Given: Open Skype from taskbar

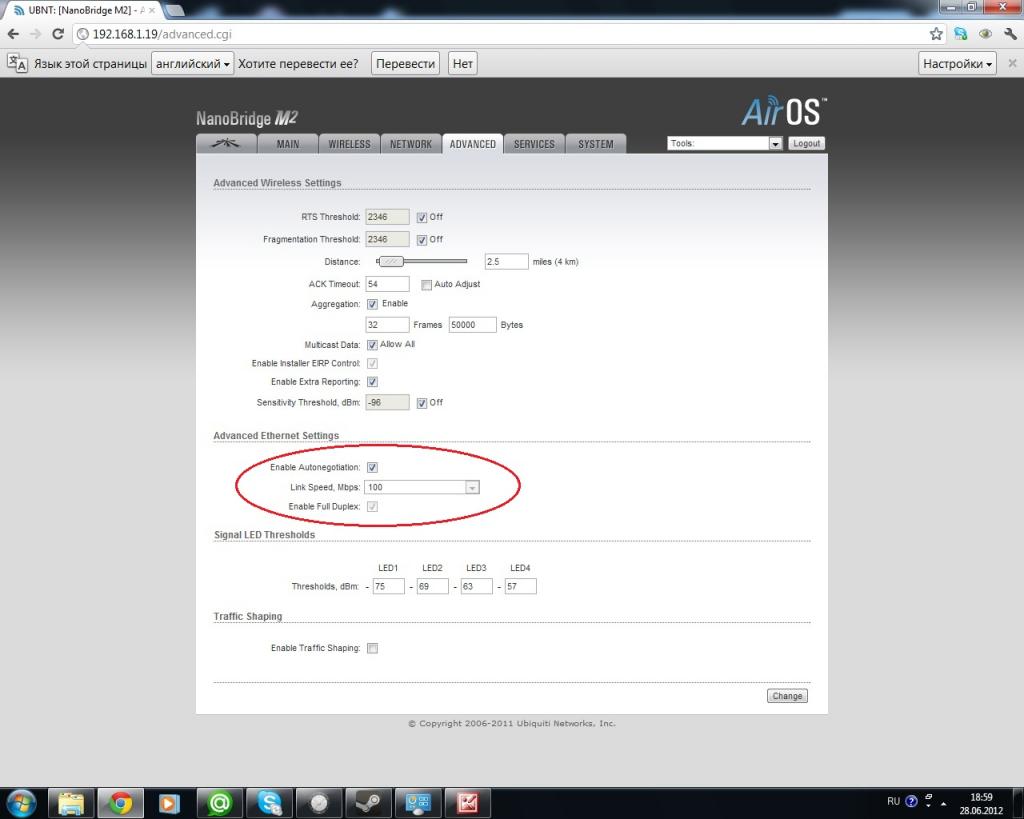Looking at the screenshot, I should [x=269, y=803].
